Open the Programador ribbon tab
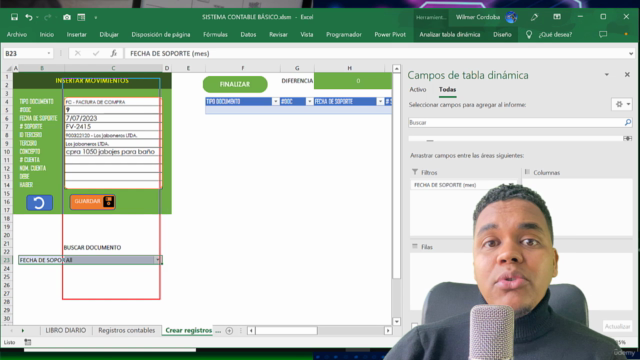 tap(344, 35)
